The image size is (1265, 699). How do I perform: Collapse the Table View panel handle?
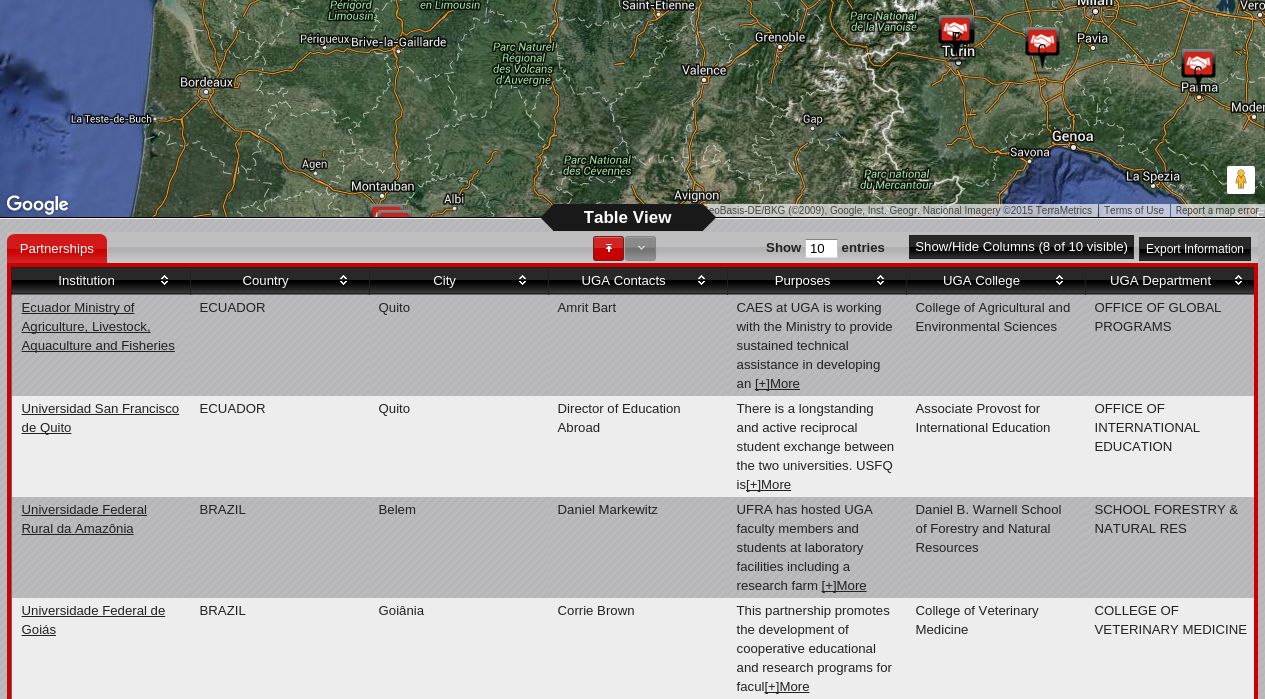[628, 218]
